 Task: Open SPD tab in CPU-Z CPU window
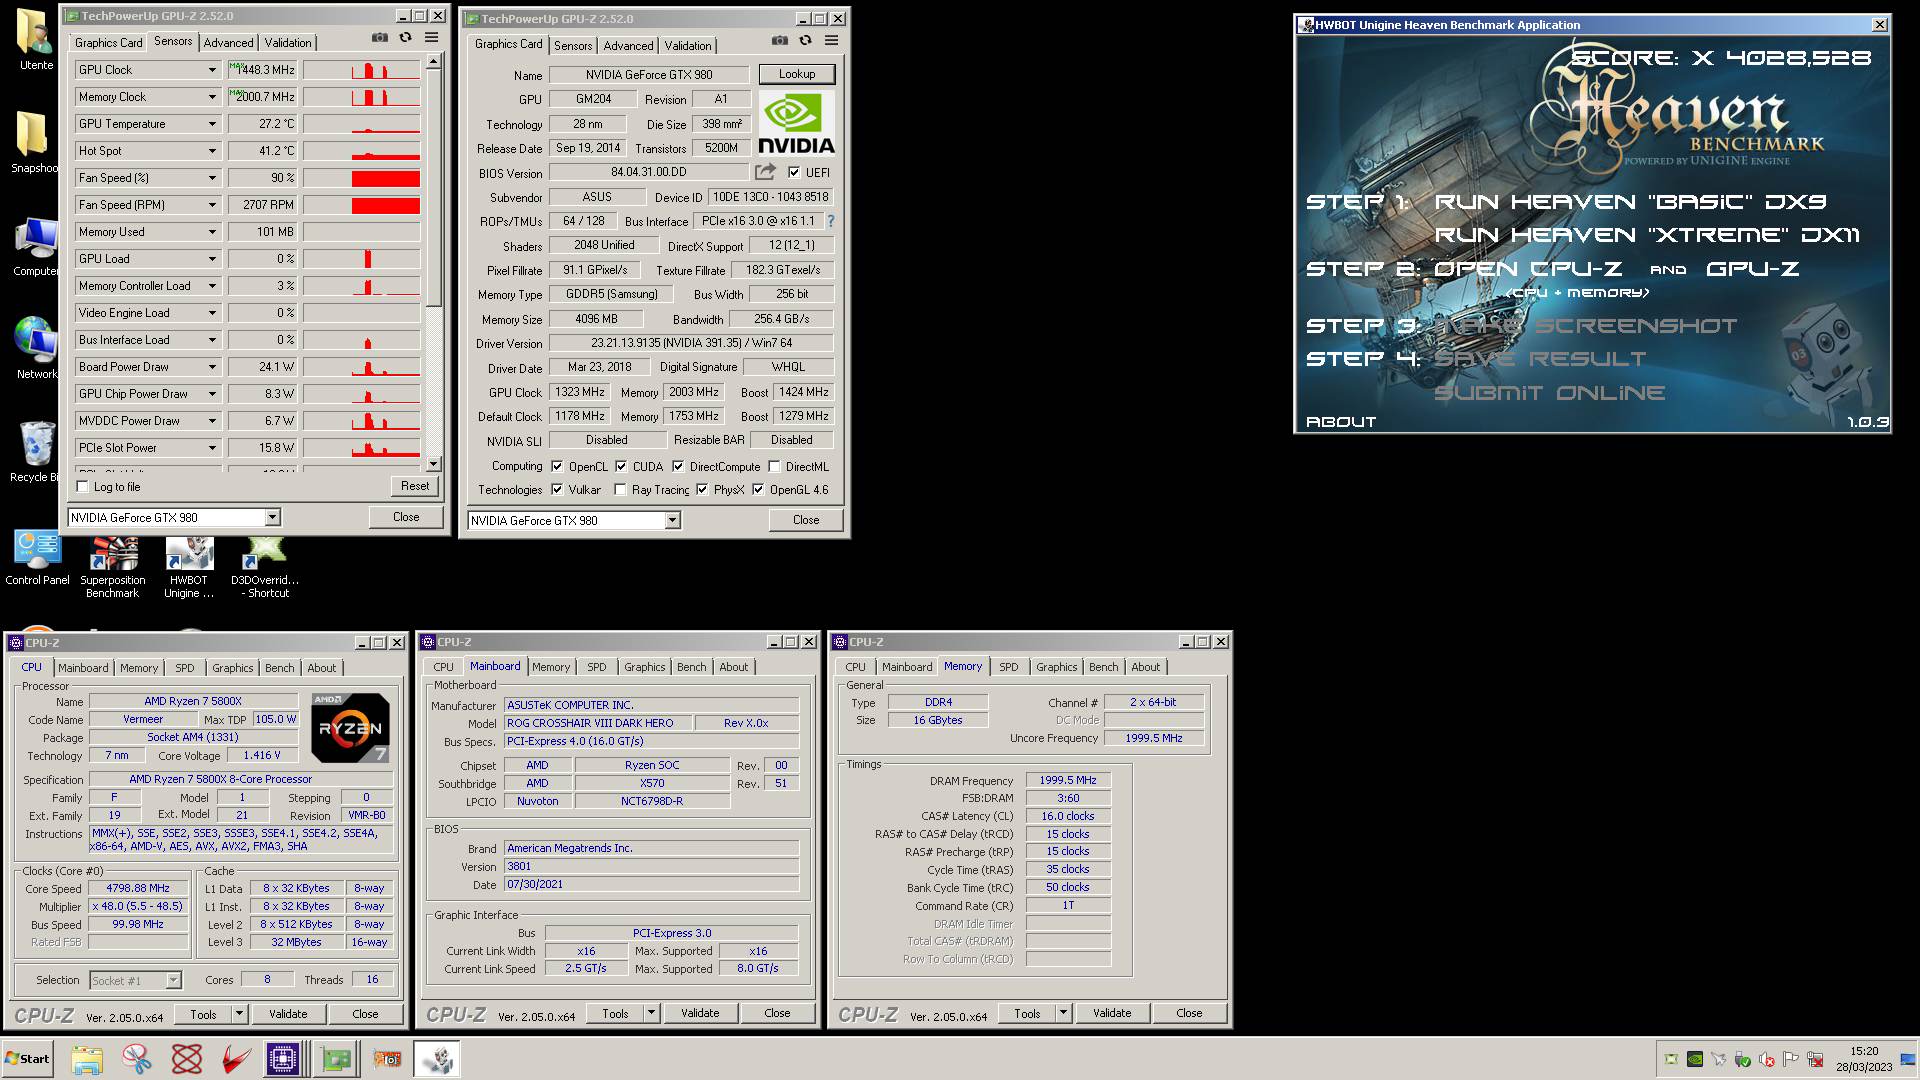185,667
